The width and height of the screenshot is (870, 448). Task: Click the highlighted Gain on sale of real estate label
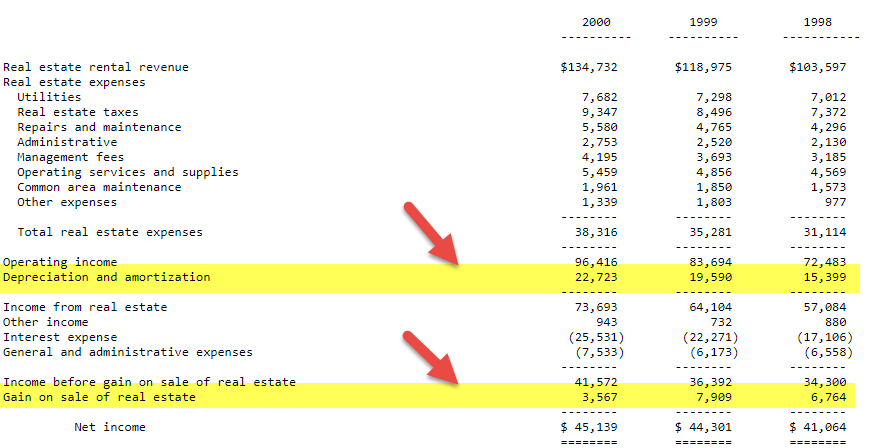click(100, 397)
